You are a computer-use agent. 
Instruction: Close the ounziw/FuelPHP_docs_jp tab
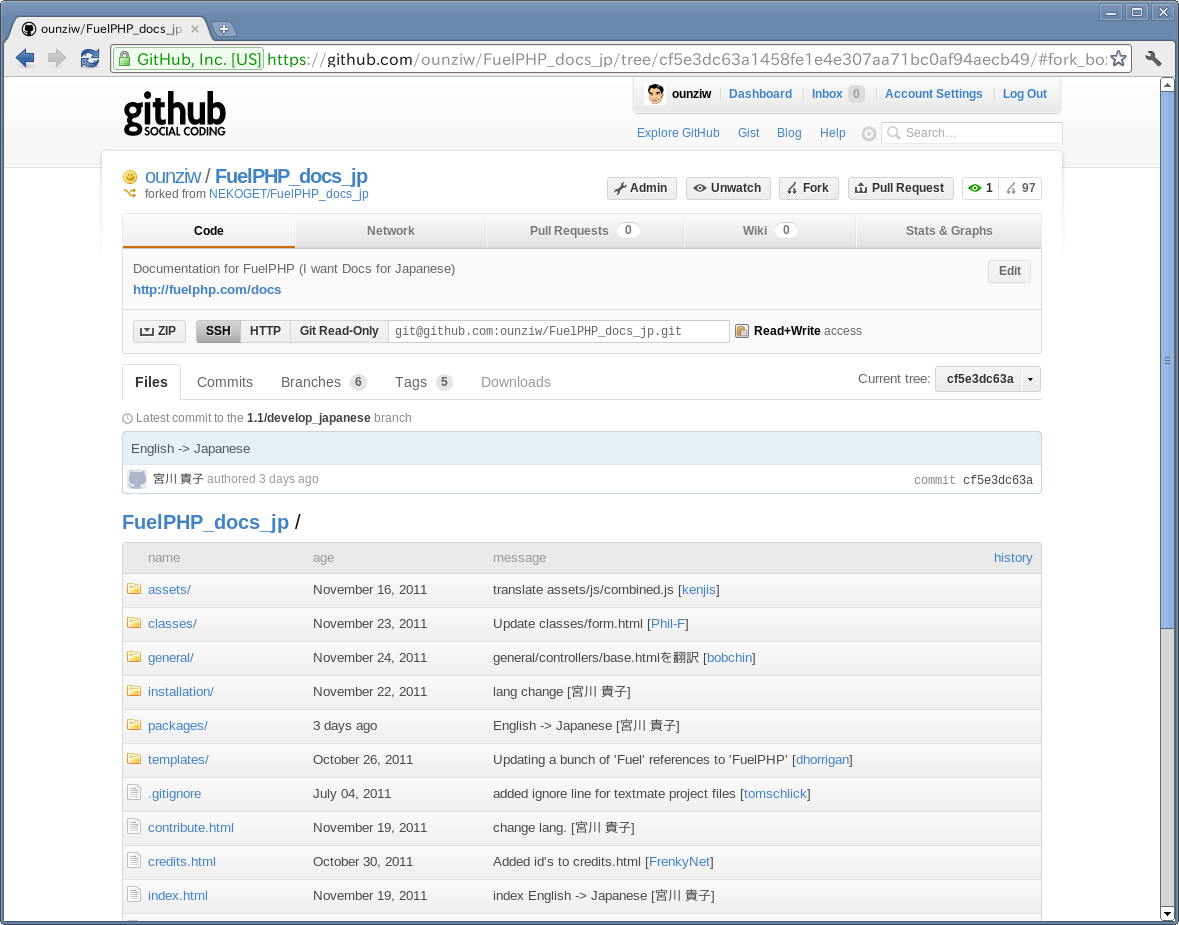click(x=195, y=29)
